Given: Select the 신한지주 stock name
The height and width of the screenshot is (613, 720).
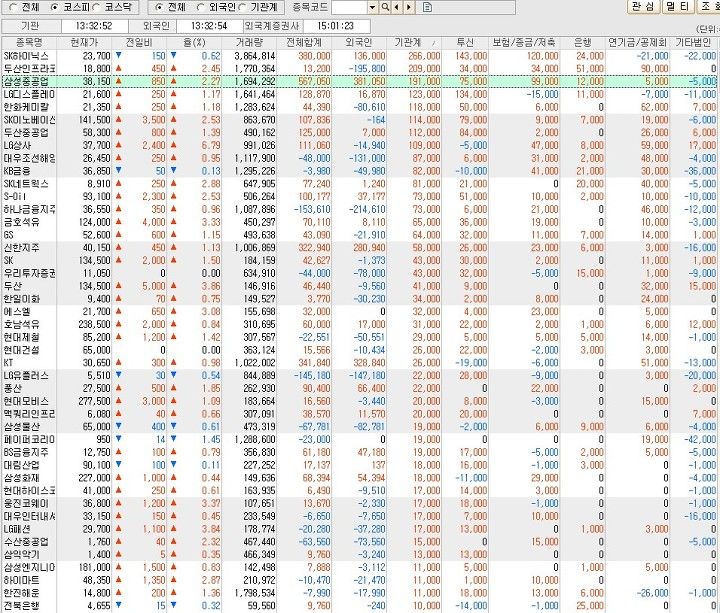Looking at the screenshot, I should pos(21,248).
